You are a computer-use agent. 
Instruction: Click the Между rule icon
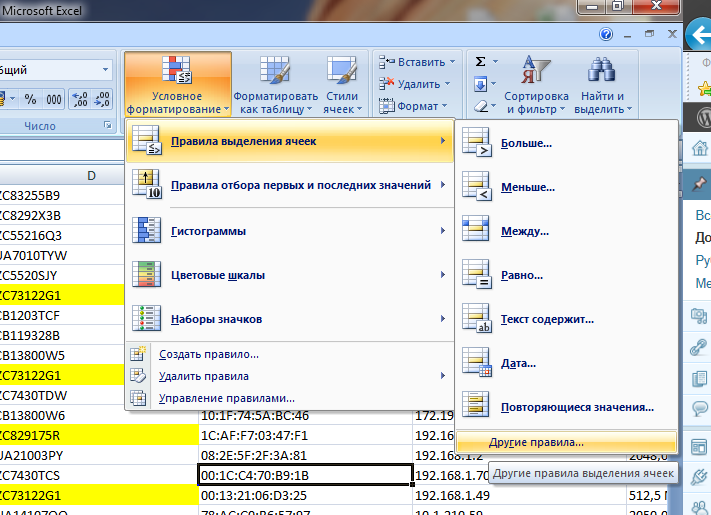click(476, 229)
